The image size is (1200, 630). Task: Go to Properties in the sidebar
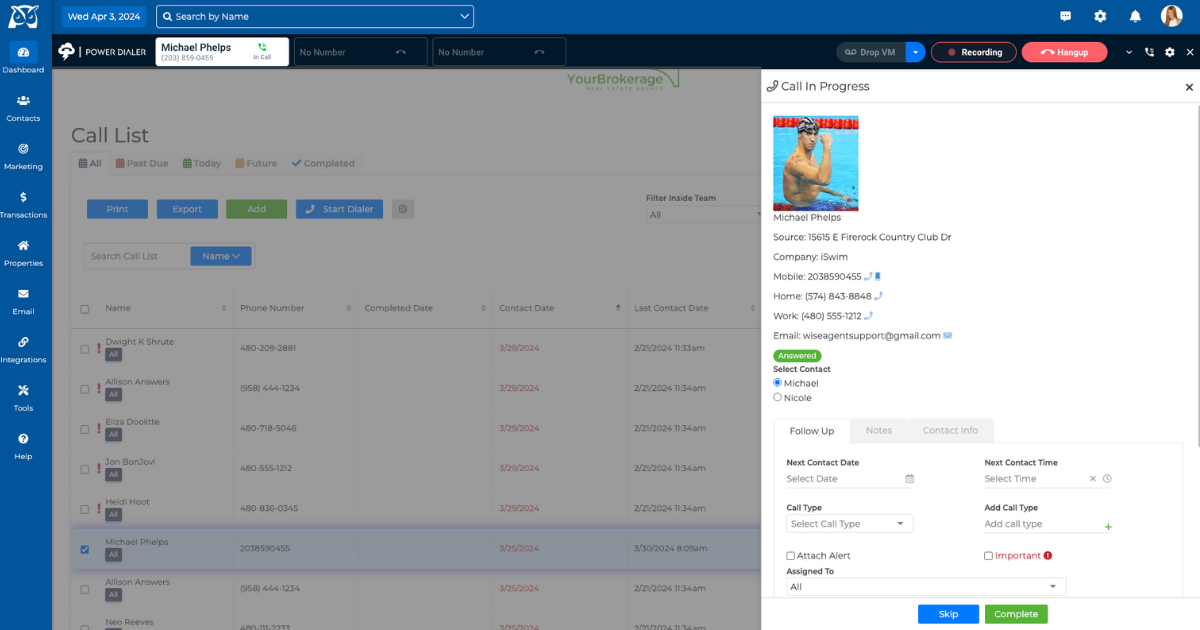tap(23, 252)
